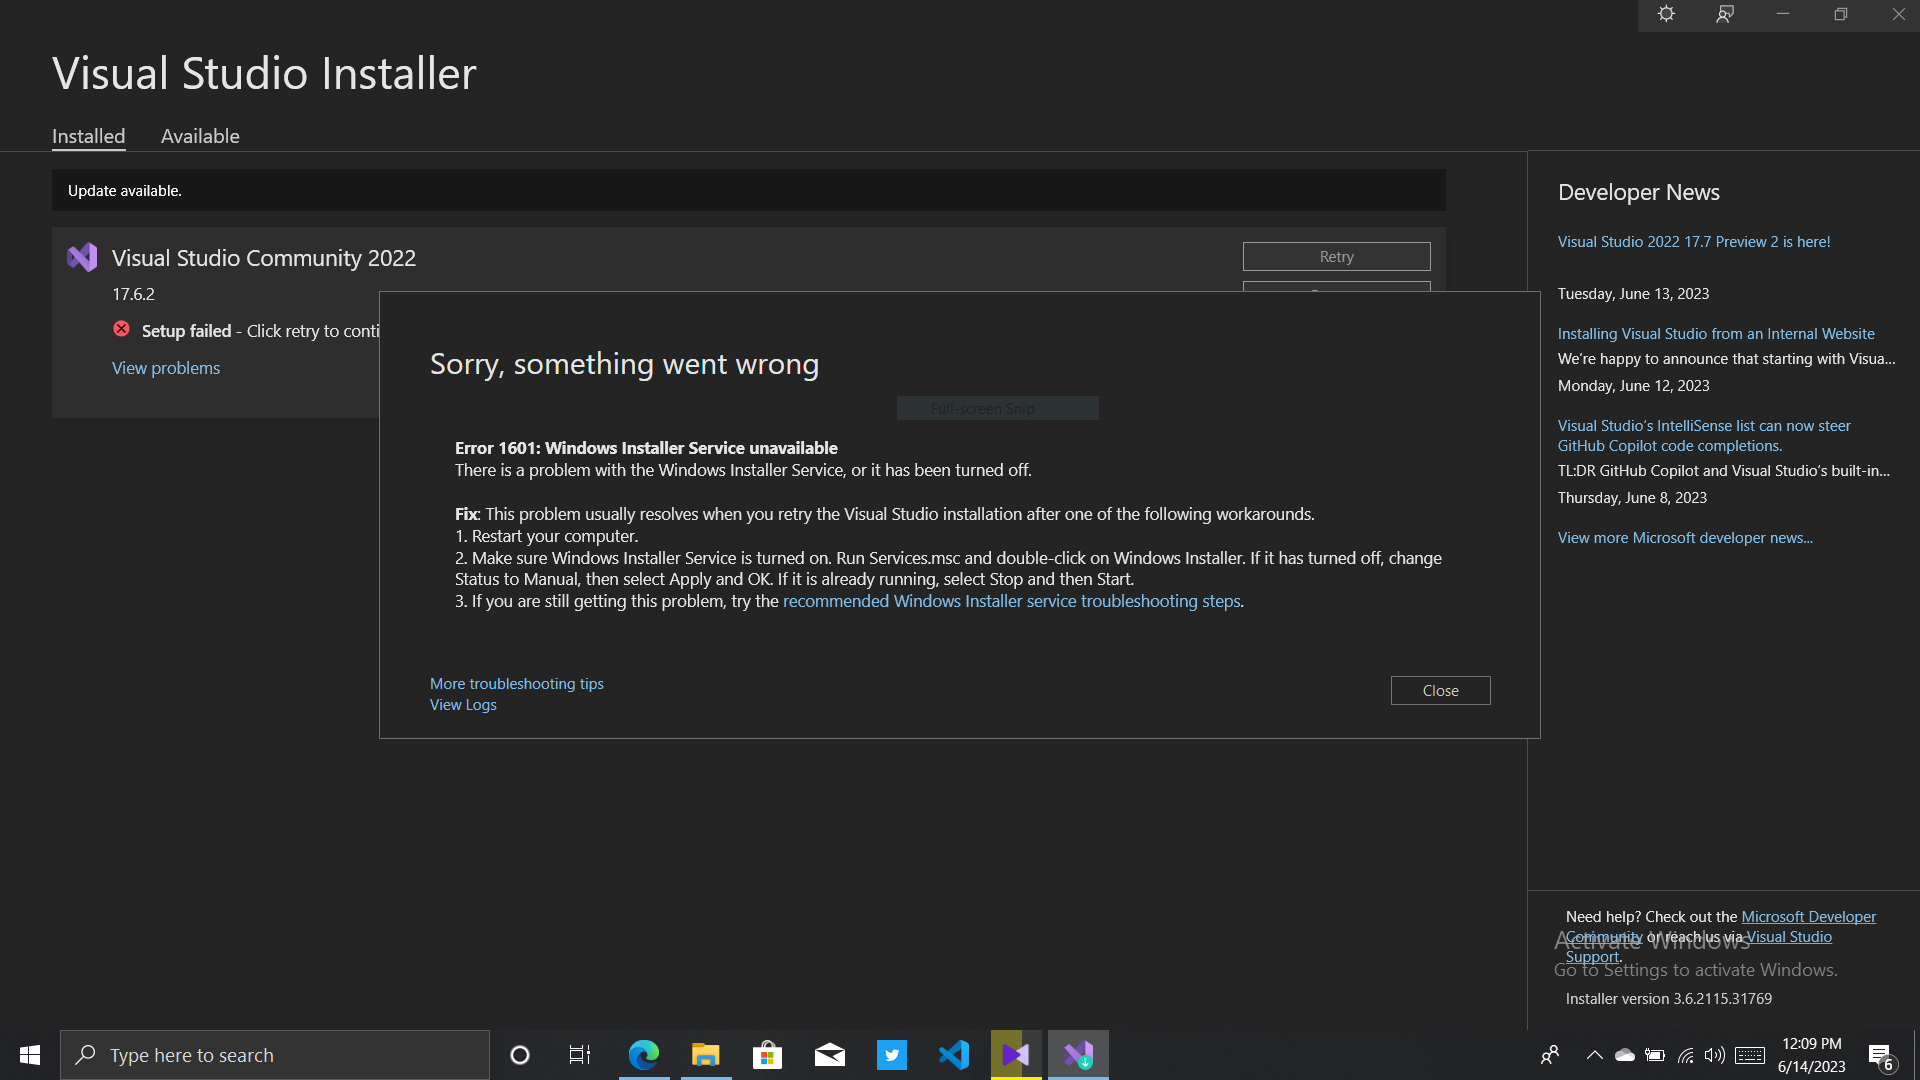Image resolution: width=1920 pixels, height=1080 pixels.
Task: Open Twitter from the taskbar
Action: click(891, 1054)
